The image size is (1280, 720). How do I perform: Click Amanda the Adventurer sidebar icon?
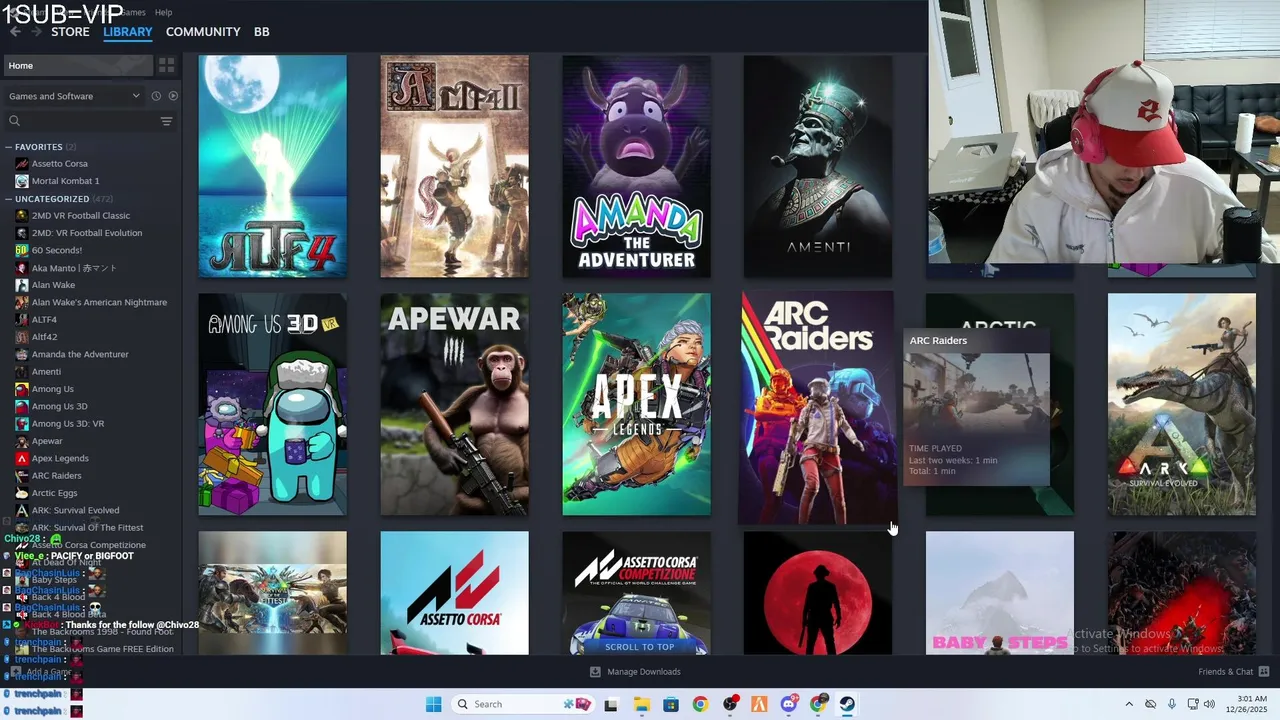pos(22,354)
